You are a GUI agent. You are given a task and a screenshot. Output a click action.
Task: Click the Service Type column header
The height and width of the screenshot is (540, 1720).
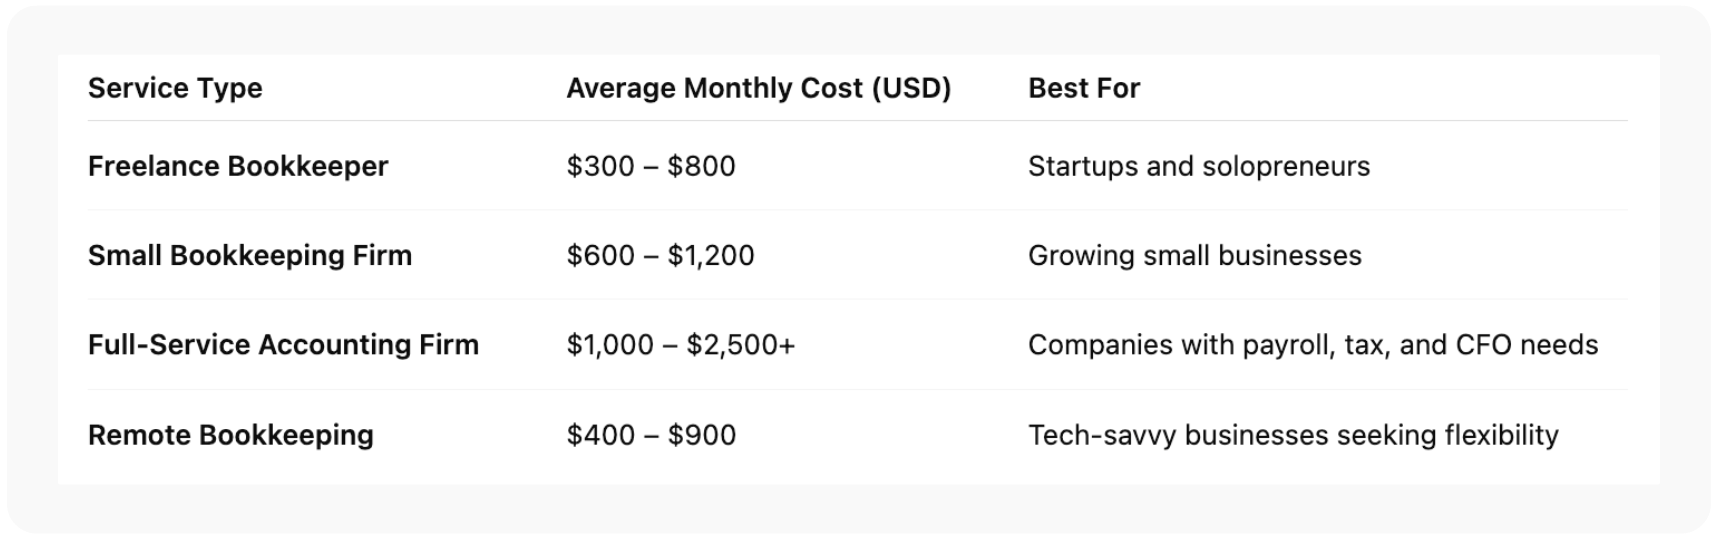coord(175,88)
